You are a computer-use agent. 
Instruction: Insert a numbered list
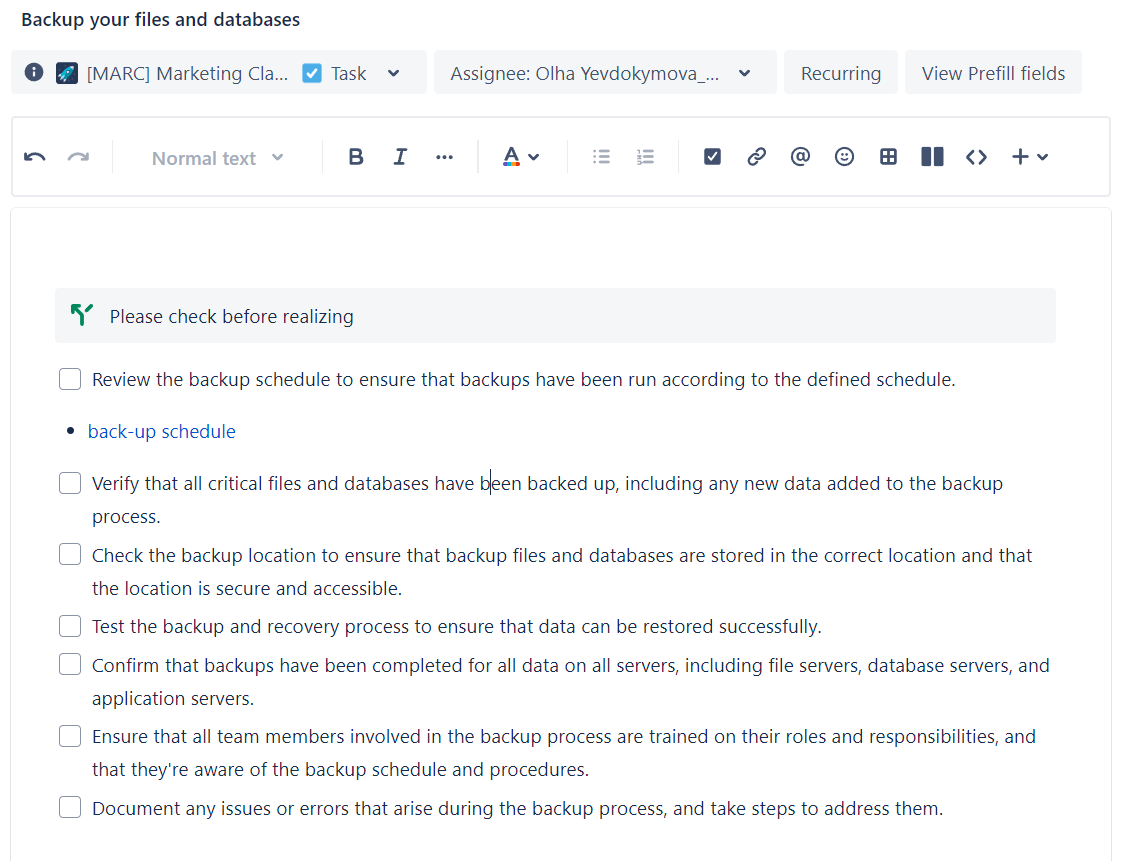click(x=645, y=156)
